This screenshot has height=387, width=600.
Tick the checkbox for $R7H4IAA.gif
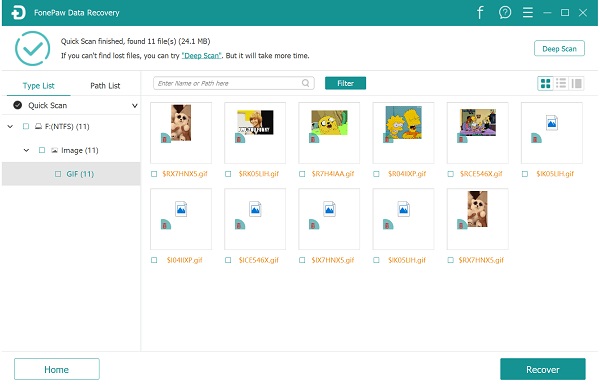click(x=302, y=174)
